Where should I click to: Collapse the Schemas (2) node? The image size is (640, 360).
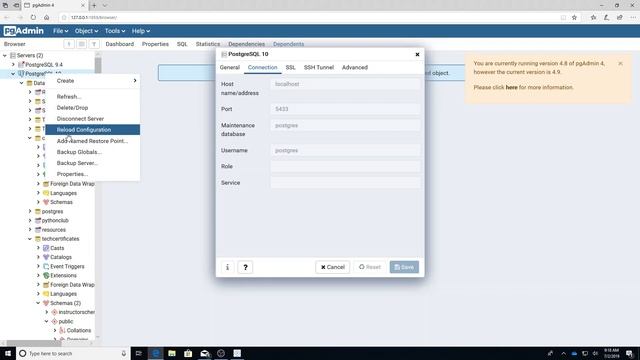pos(38,303)
